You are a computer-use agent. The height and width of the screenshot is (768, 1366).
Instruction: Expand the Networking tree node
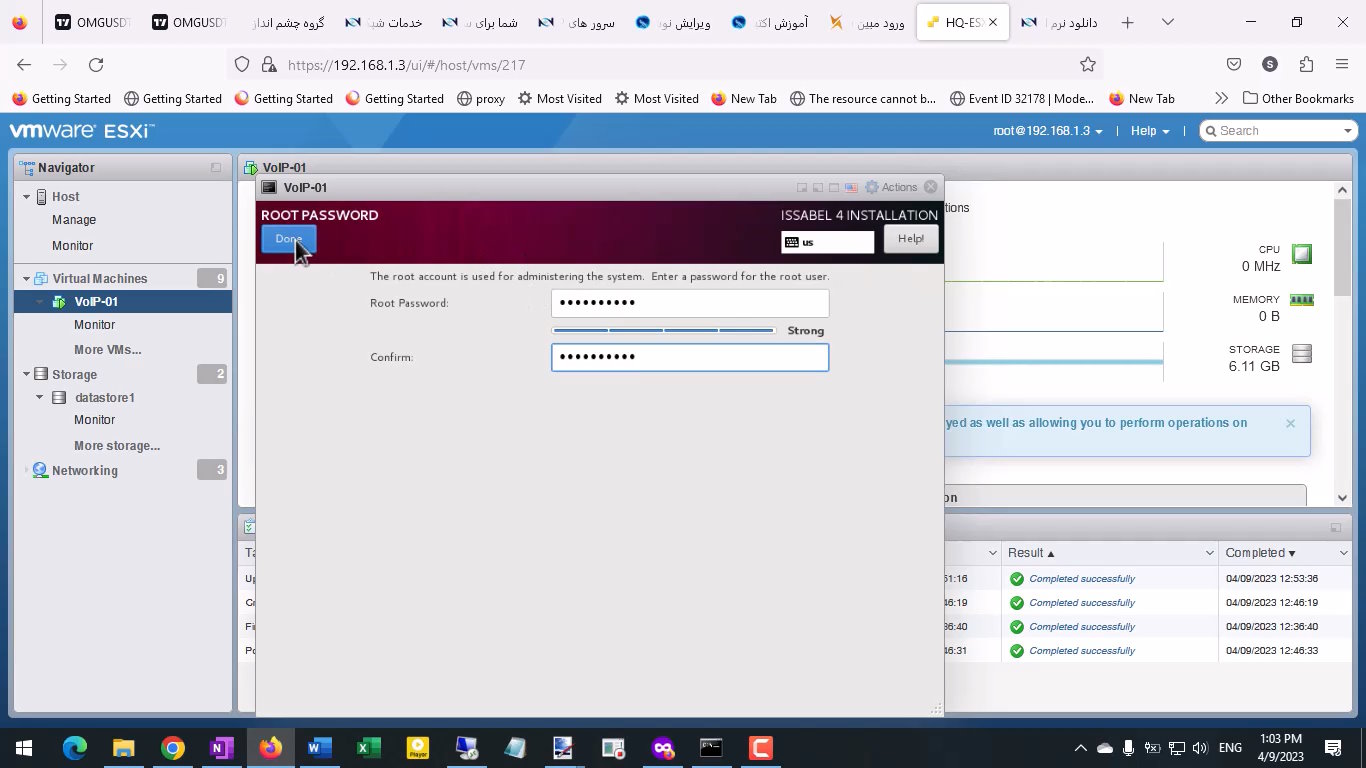(27, 471)
